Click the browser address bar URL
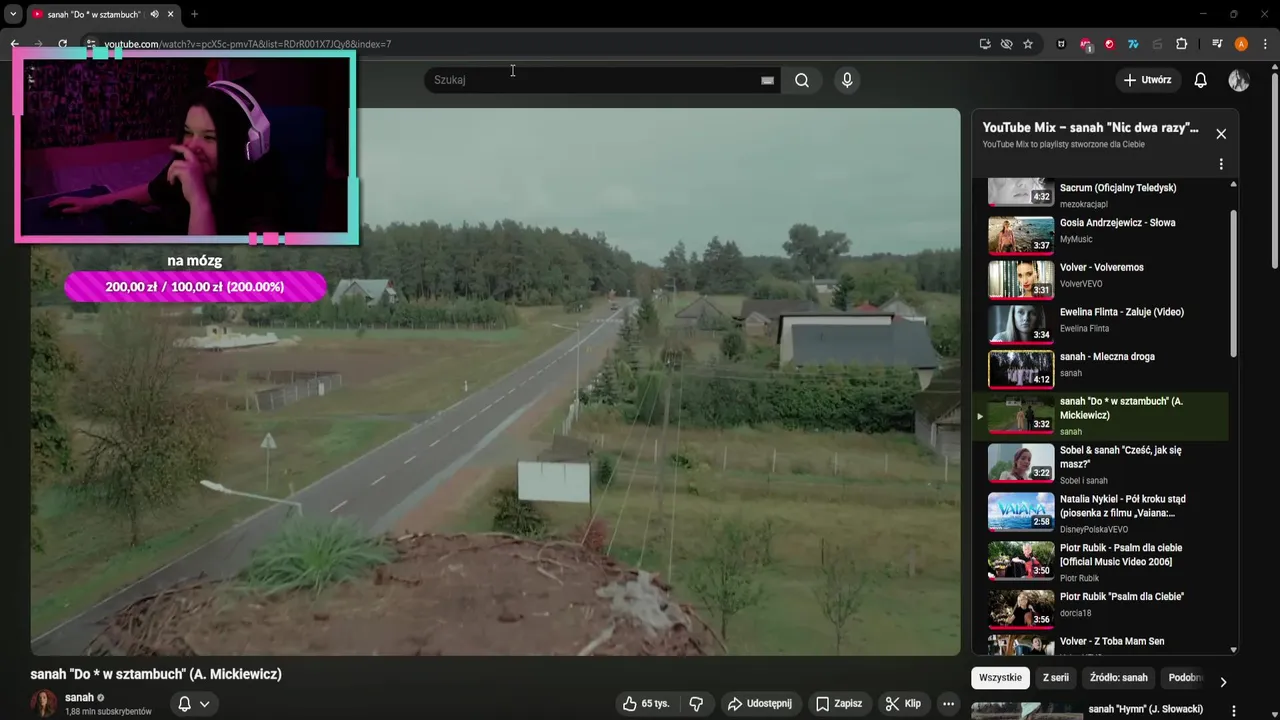The width and height of the screenshot is (1280, 720). [247, 44]
